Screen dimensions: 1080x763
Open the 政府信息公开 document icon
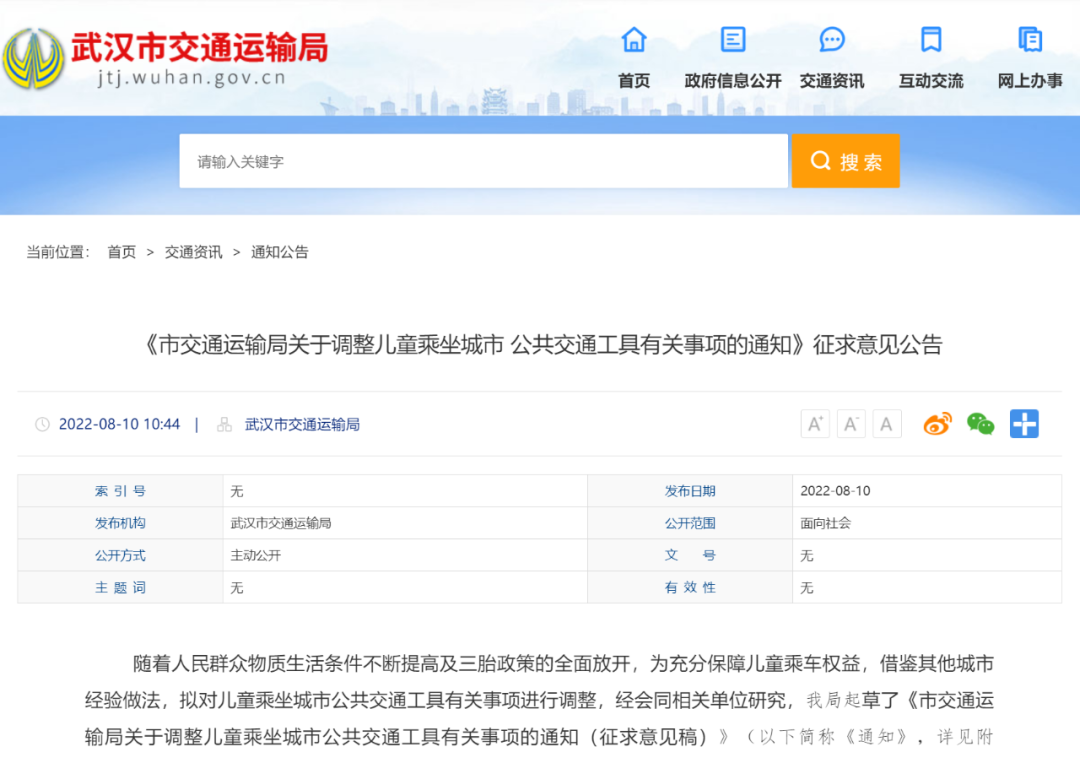click(733, 40)
